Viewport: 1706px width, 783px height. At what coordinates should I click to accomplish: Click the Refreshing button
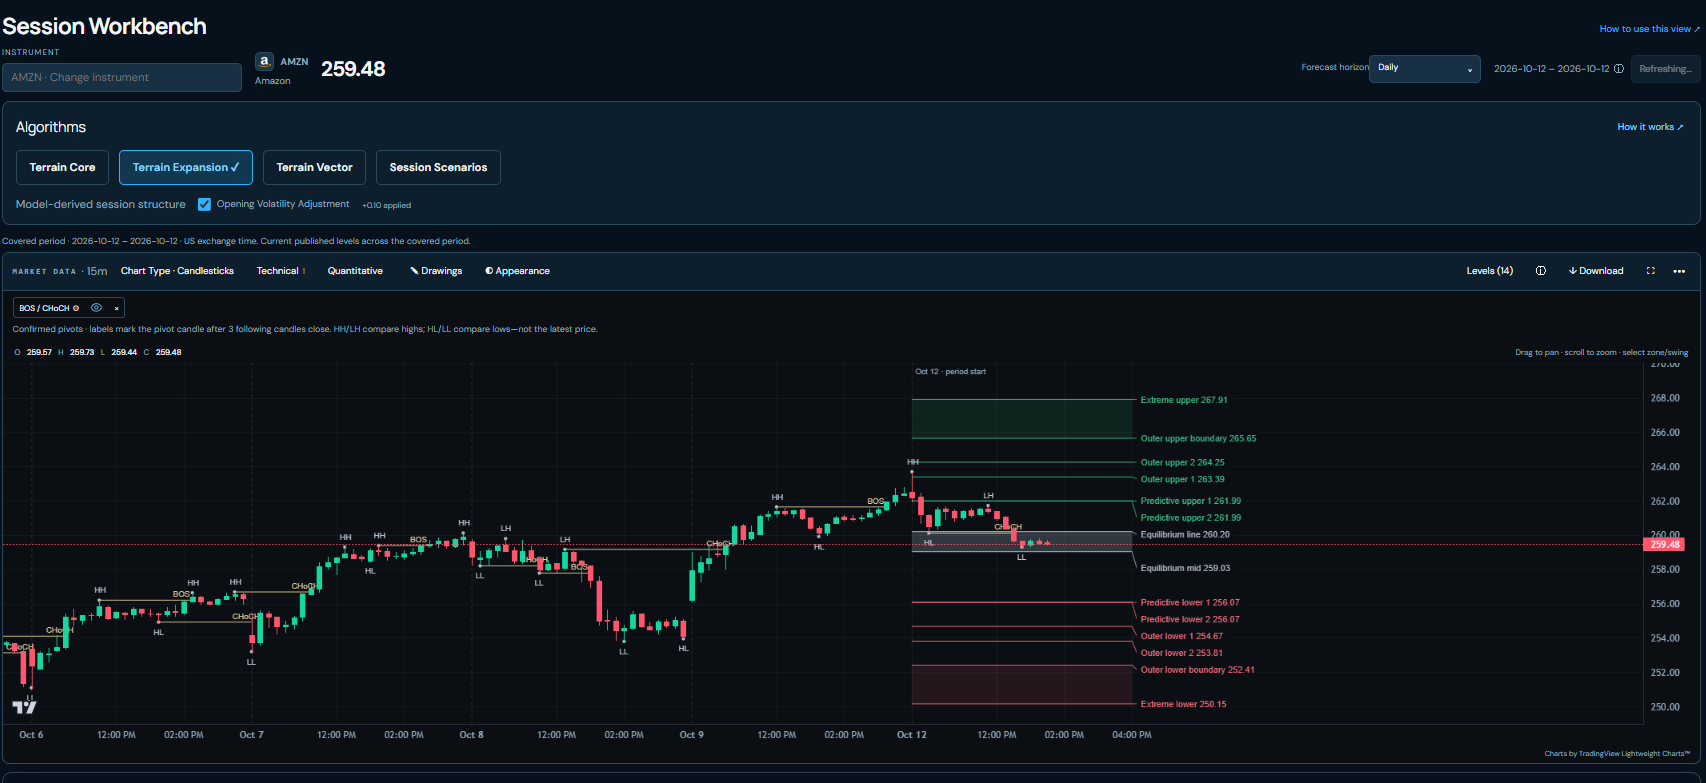click(1665, 69)
